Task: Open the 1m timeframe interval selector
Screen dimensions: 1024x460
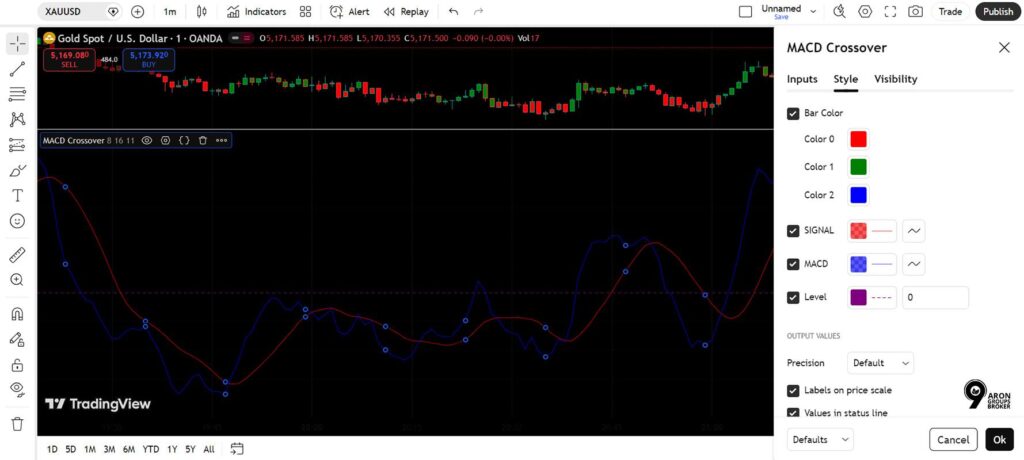Action: point(170,12)
